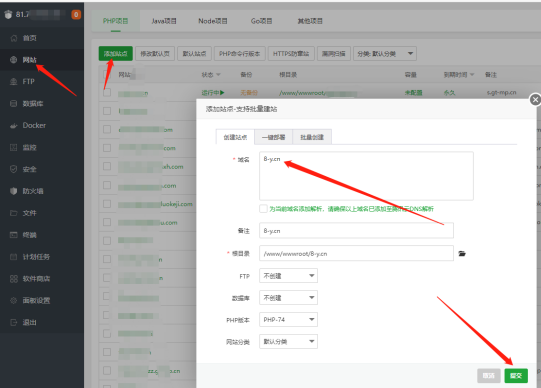Check the site row ending in u.com
Image resolution: width=541 pixels, height=388 pixels.
pyautogui.click(x=107, y=222)
